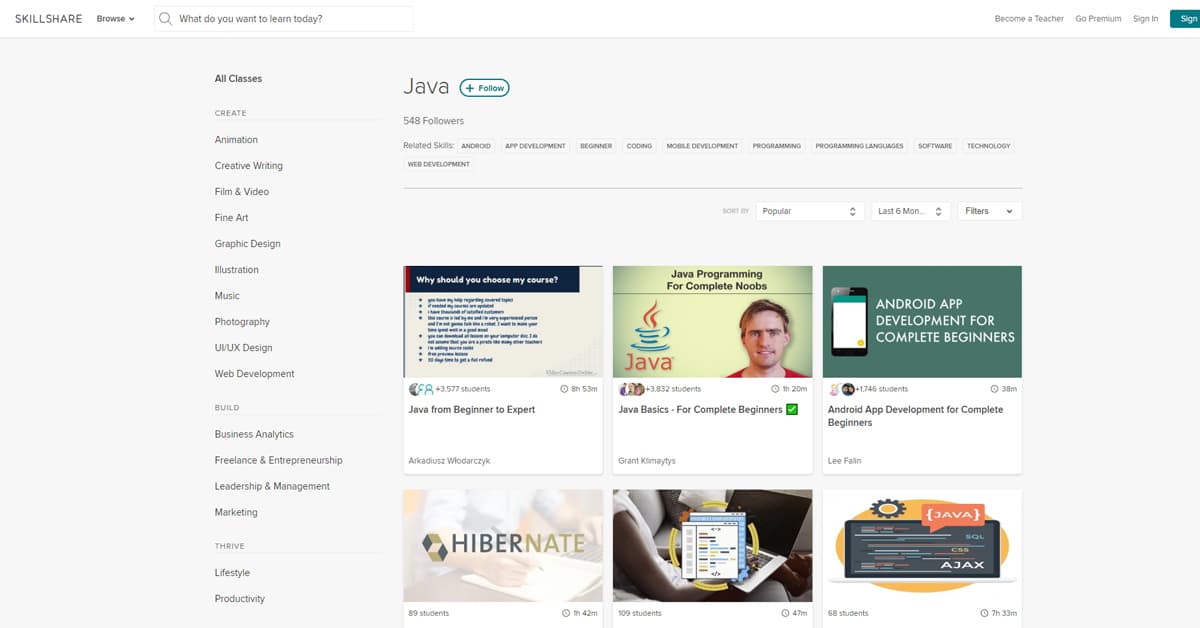Click the Skillshare logo in the header
The width and height of the screenshot is (1200, 628).
[47, 18]
